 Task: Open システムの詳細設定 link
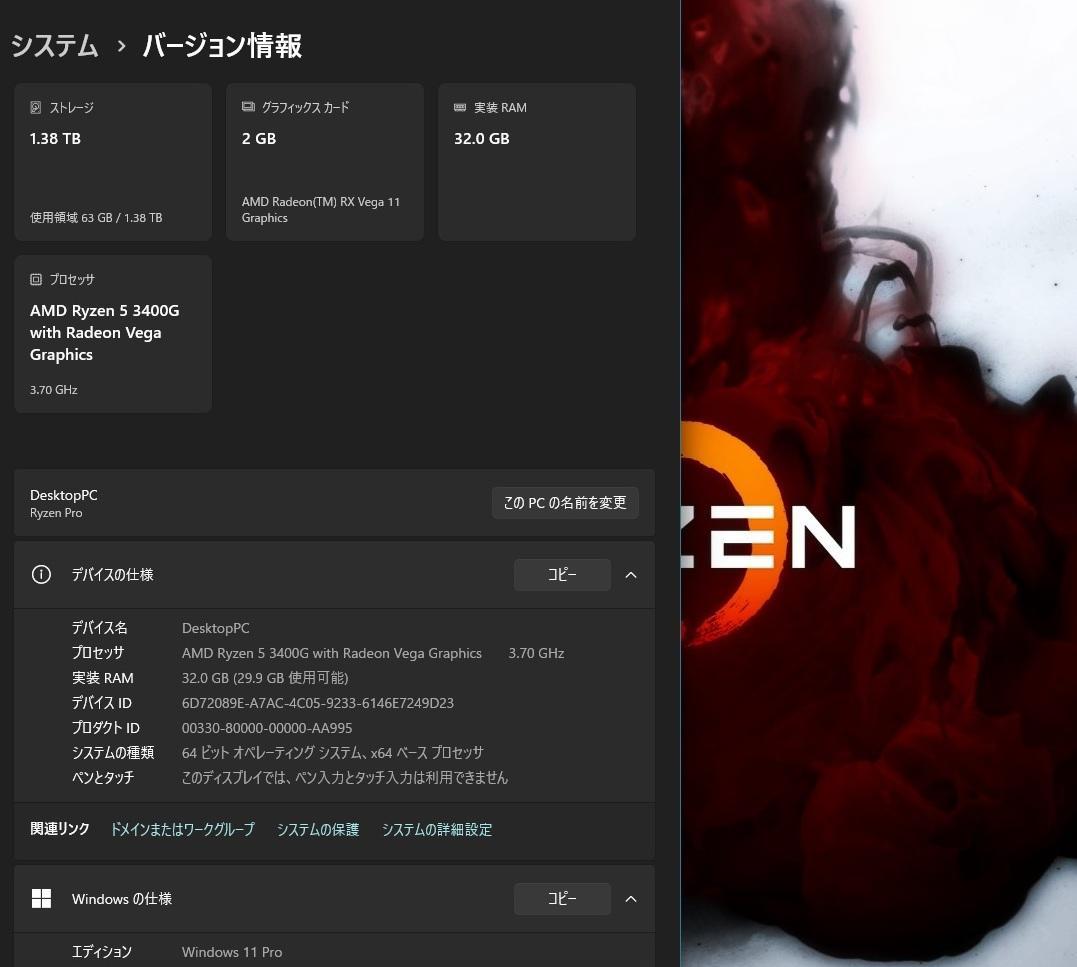pos(437,829)
